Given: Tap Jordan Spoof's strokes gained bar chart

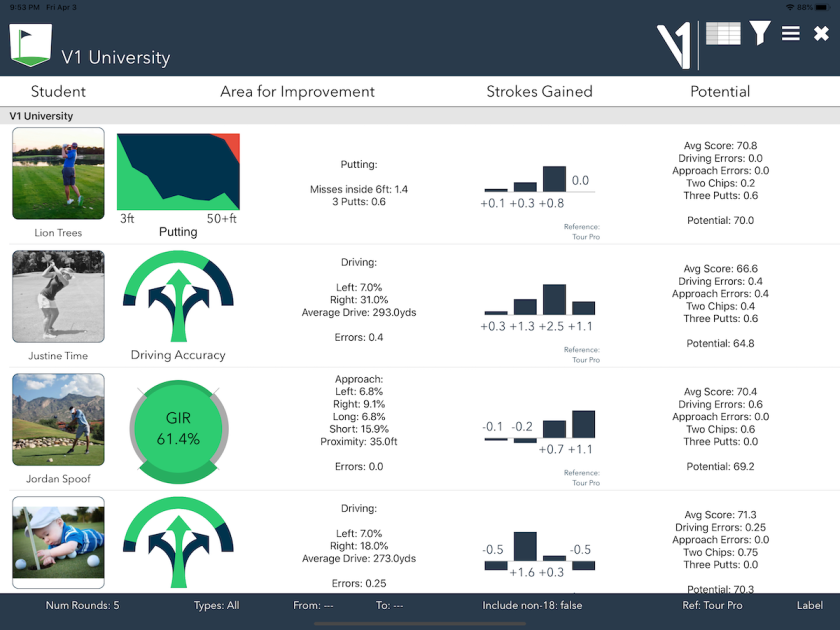Looking at the screenshot, I should (539, 433).
